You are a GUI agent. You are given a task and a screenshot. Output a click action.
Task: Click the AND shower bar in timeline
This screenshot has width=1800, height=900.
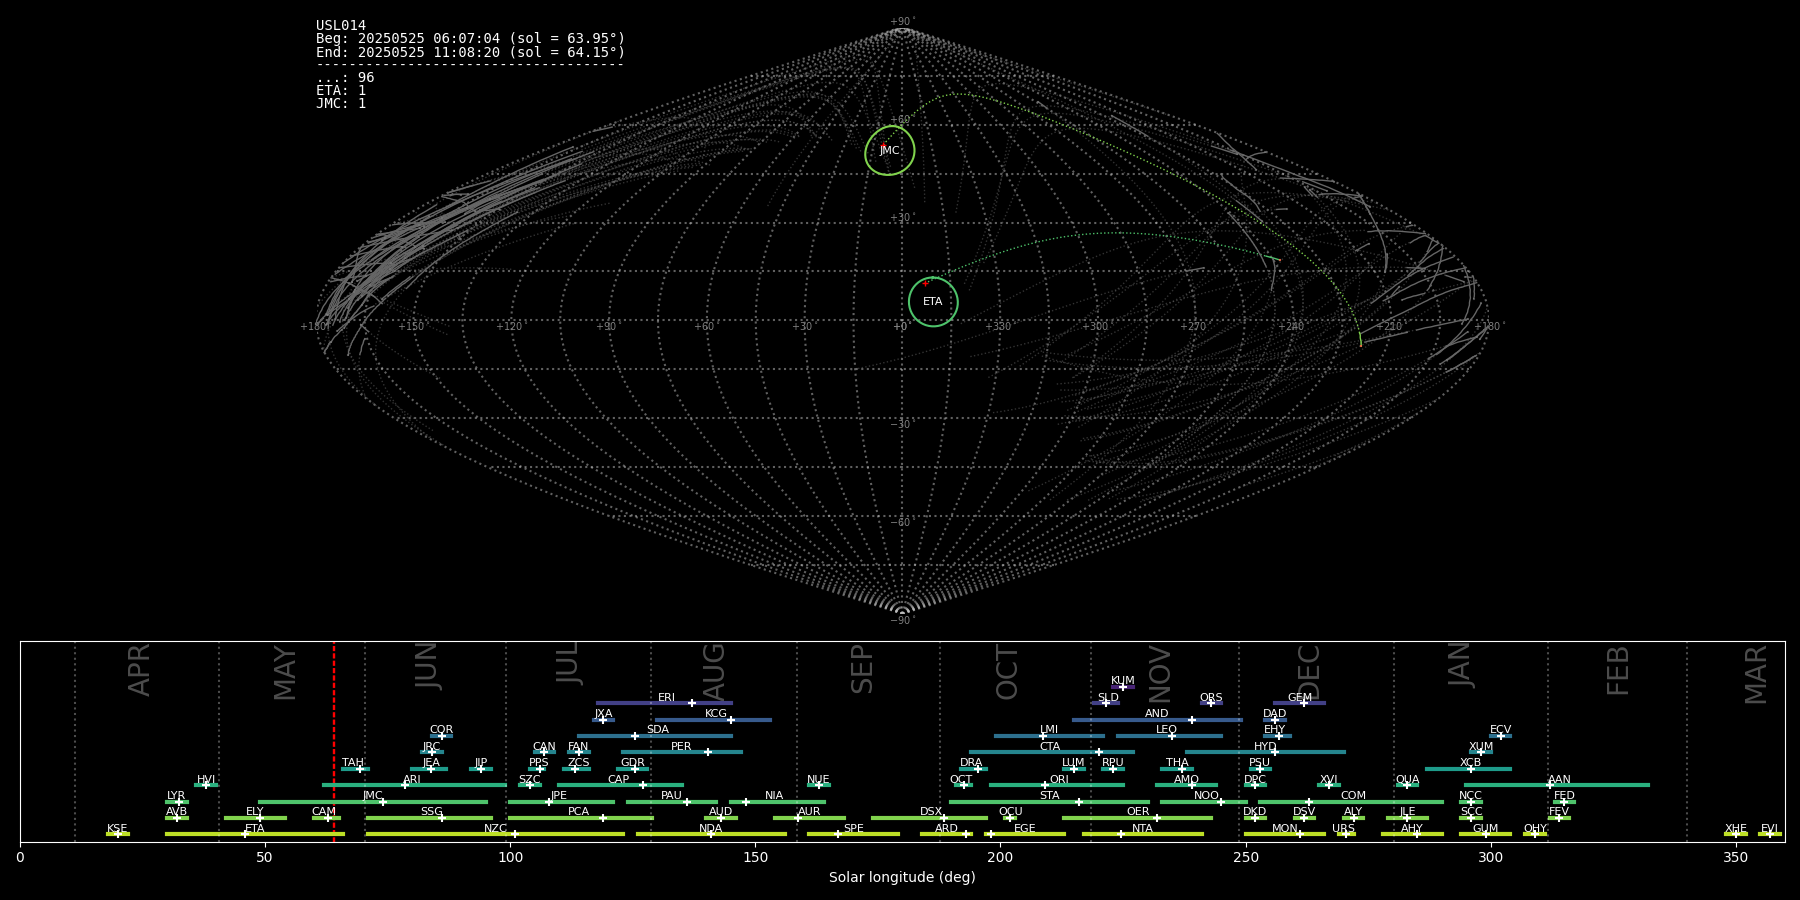[x=1157, y=719]
